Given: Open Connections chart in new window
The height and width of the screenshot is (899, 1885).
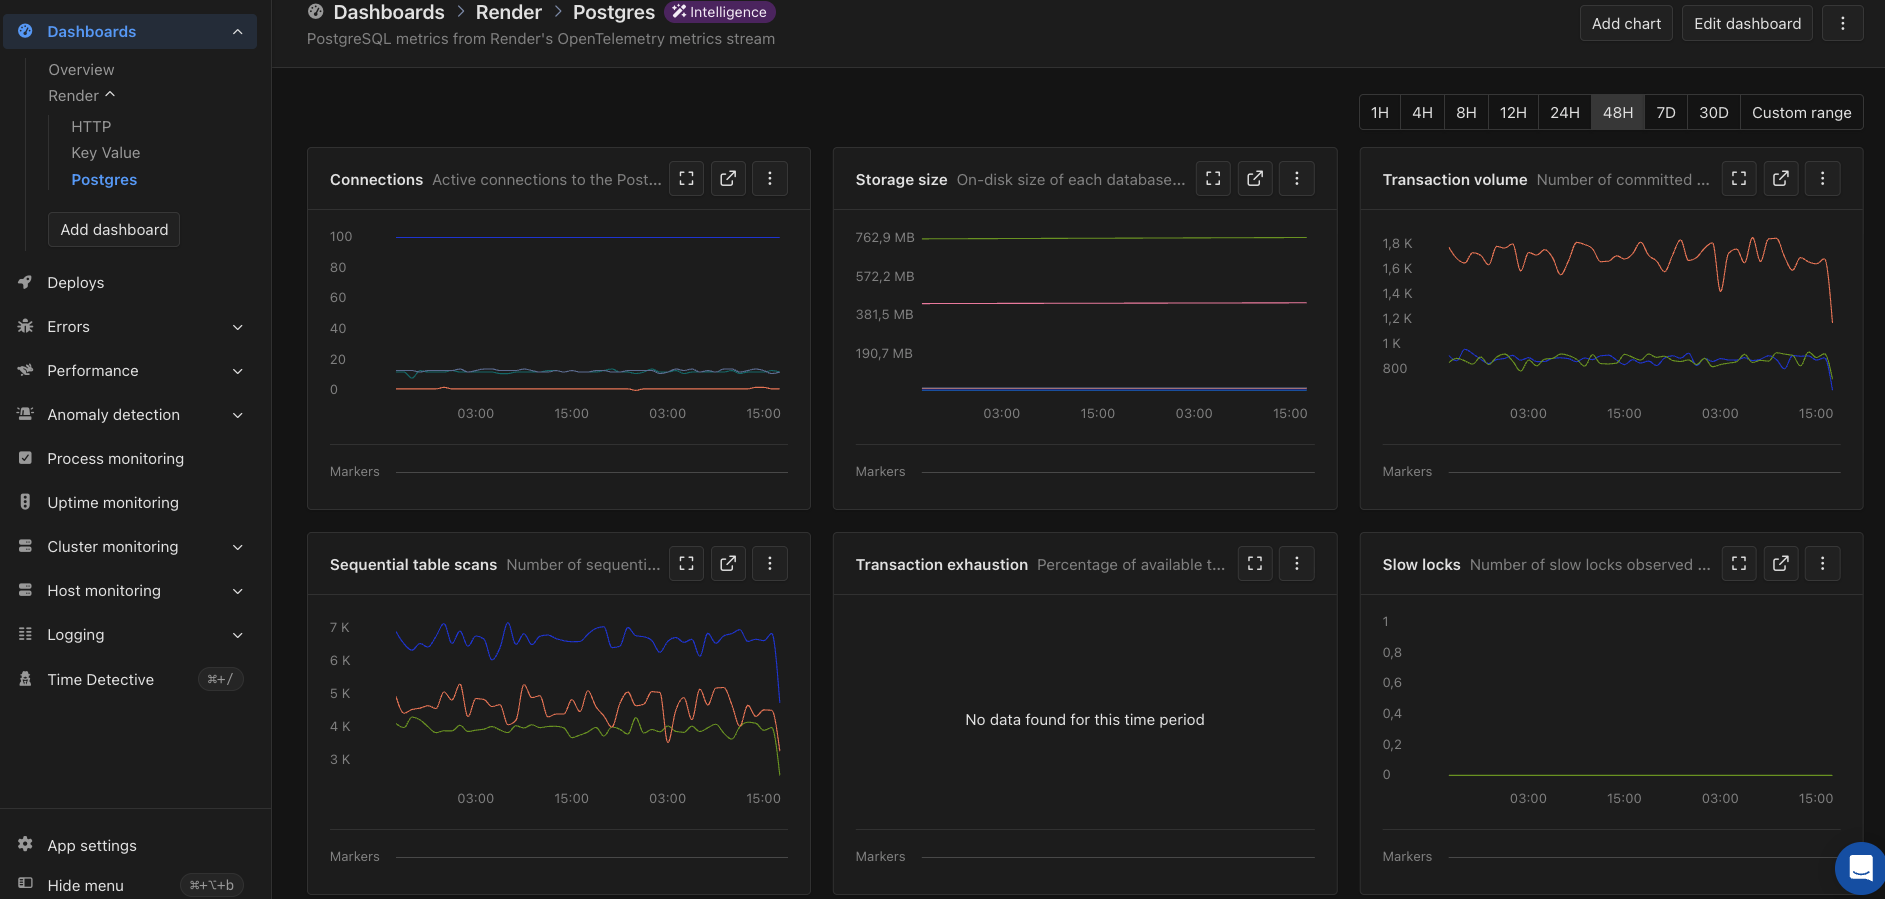Looking at the screenshot, I should click(728, 179).
